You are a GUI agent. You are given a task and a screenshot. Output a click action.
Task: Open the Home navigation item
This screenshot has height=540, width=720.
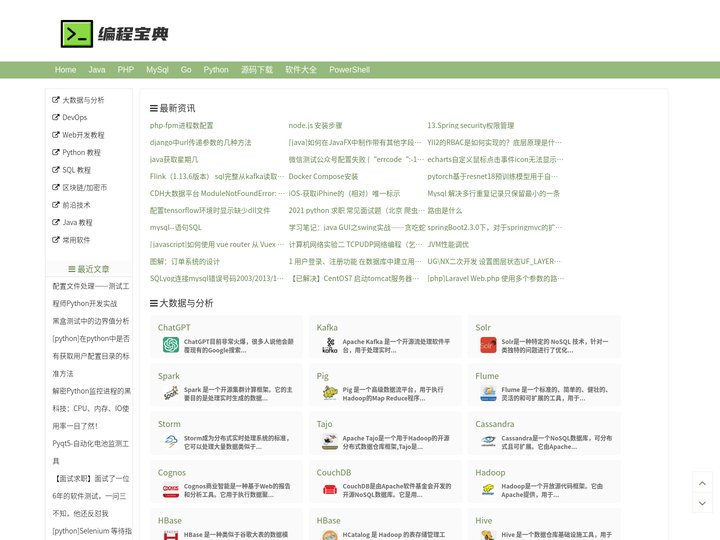(x=65, y=70)
